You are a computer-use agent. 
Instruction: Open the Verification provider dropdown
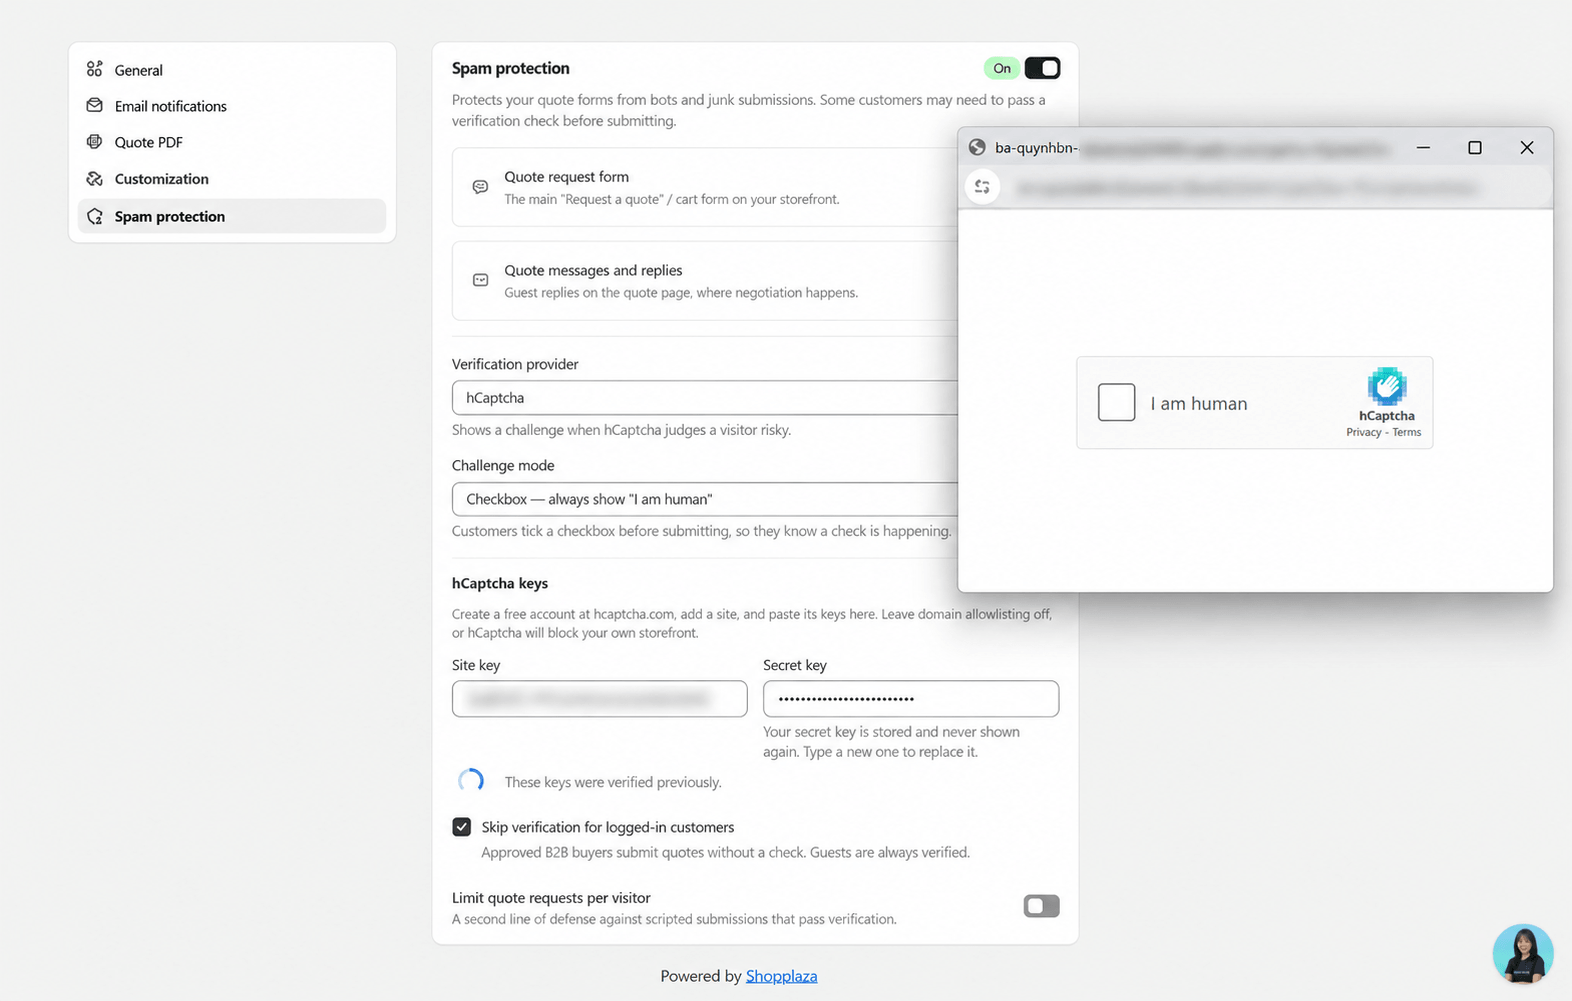coord(705,398)
